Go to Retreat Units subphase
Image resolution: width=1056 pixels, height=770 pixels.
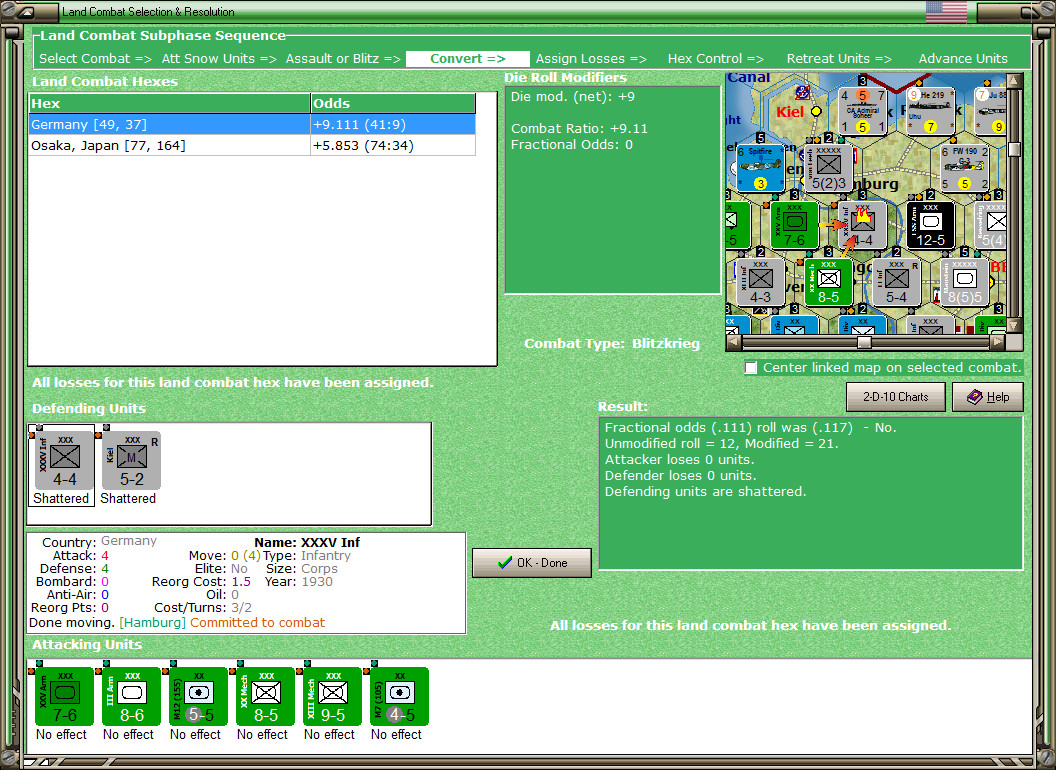pyautogui.click(x=839, y=59)
